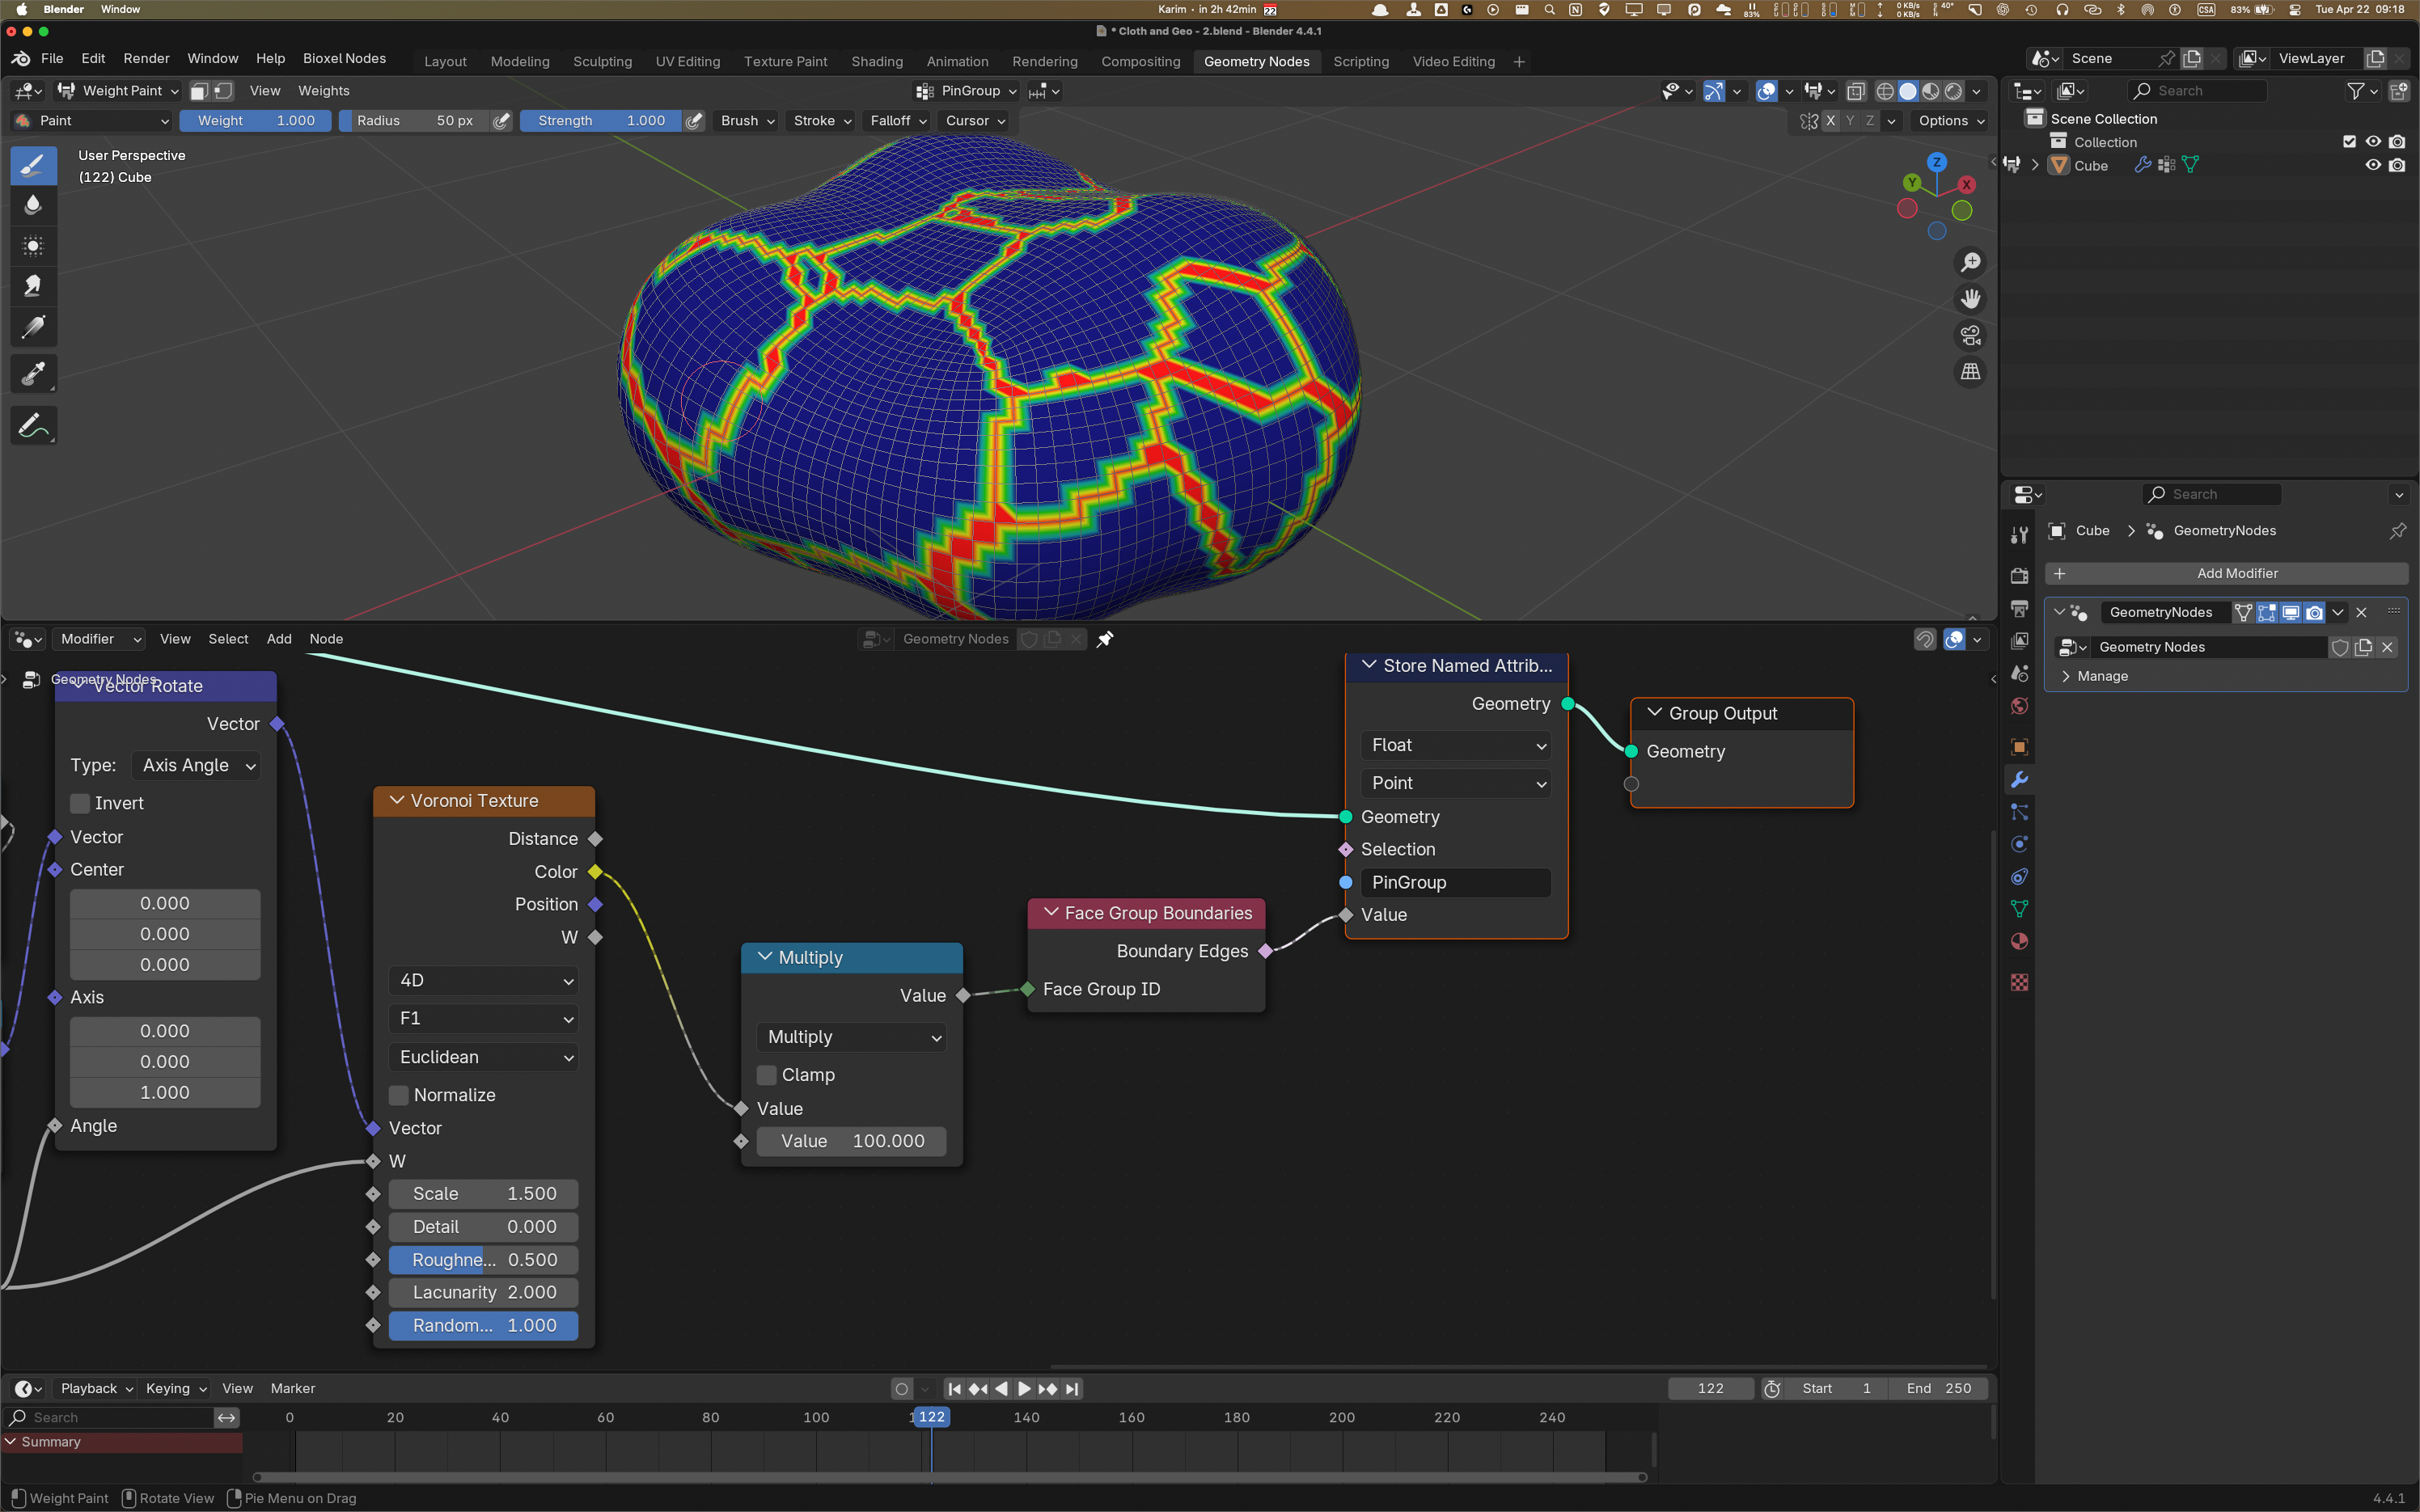Open the File menu
The image size is (2420, 1512).
(x=52, y=59)
